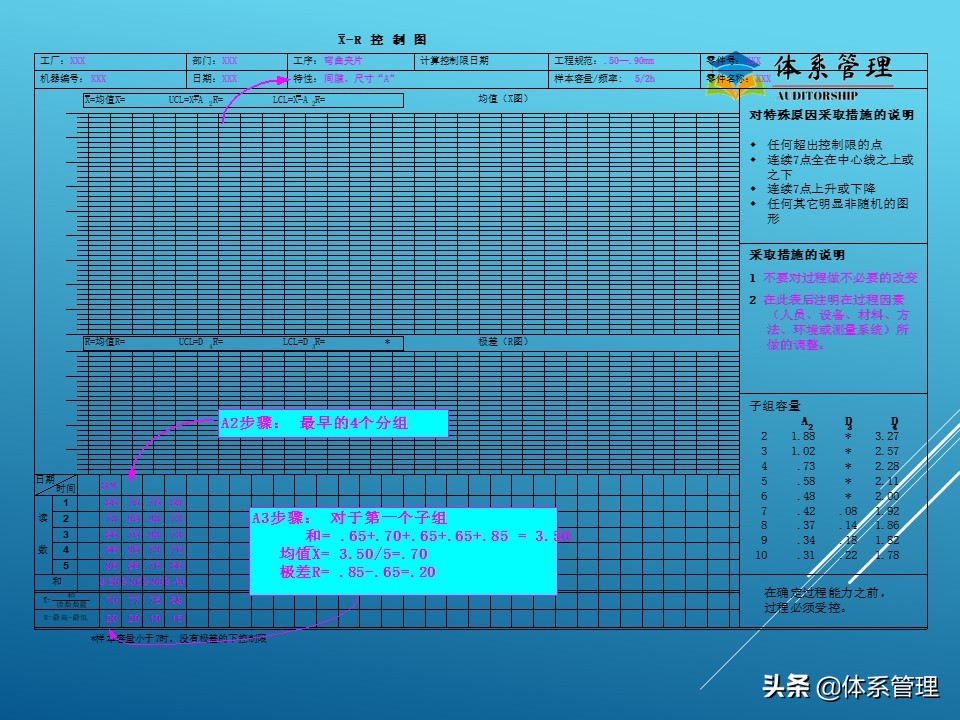This screenshot has height=720, width=960.
Task: Click the asterisk marker in the R图 header row
Action: click(388, 342)
